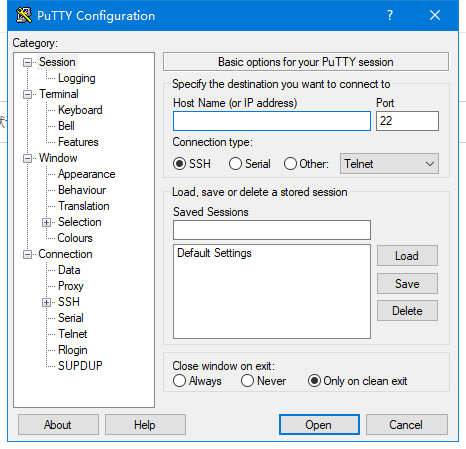This screenshot has height=449, width=466.
Task: Open the Behaviour settings category
Action: tap(82, 190)
